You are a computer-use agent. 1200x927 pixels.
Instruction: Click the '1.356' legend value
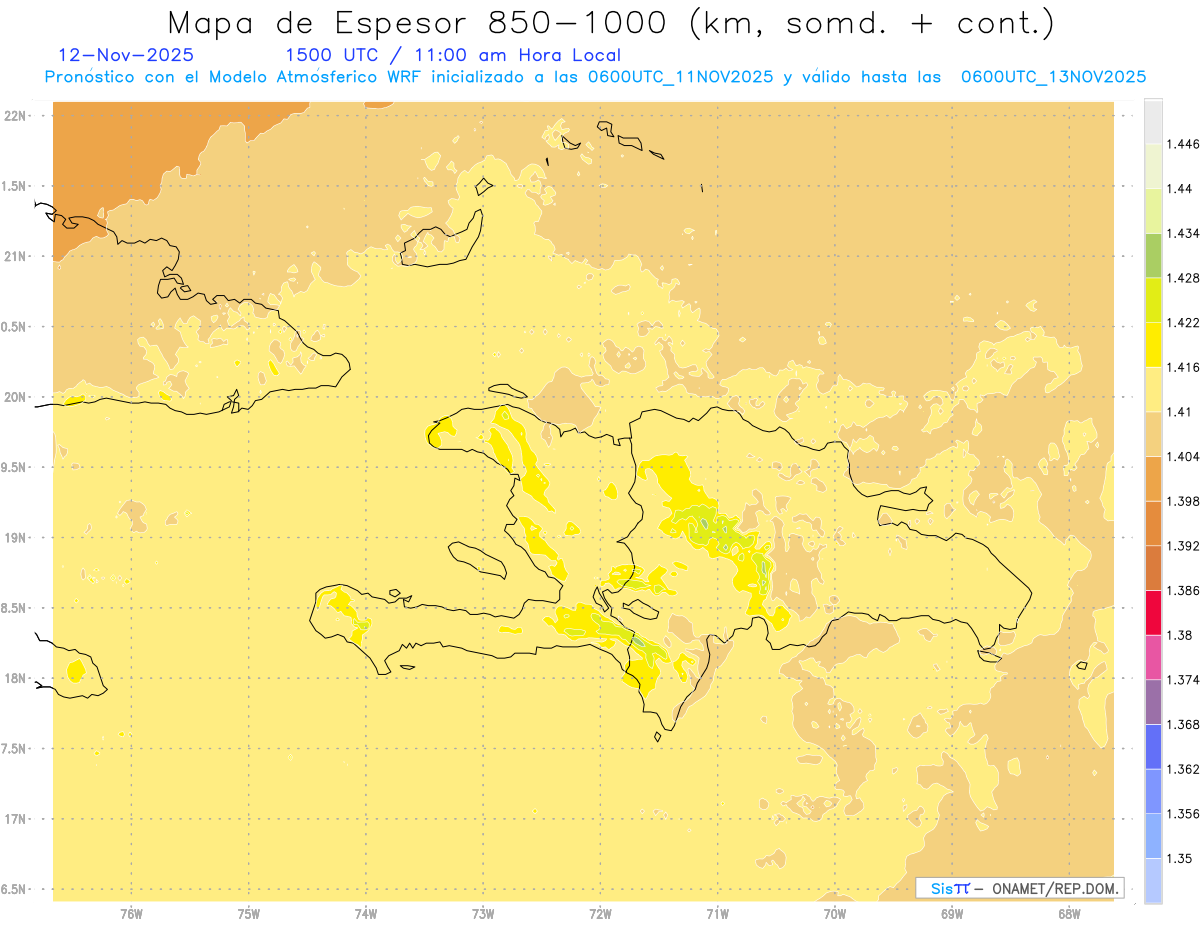1183,814
